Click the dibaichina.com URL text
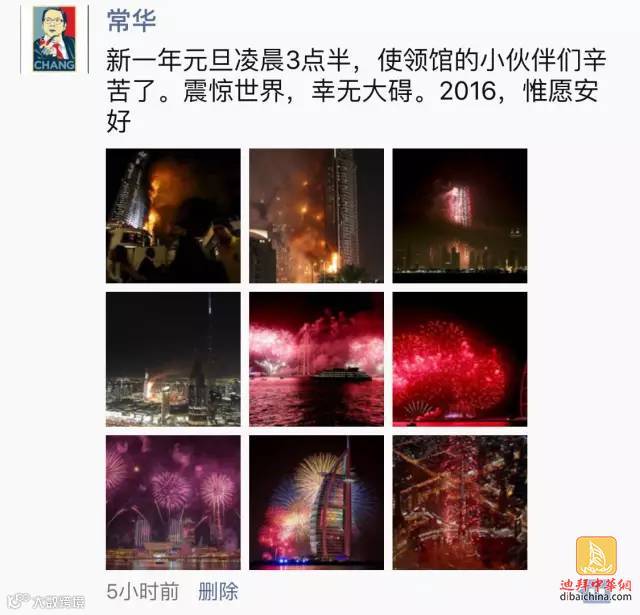Screen dimensions: 640x615 596,597
